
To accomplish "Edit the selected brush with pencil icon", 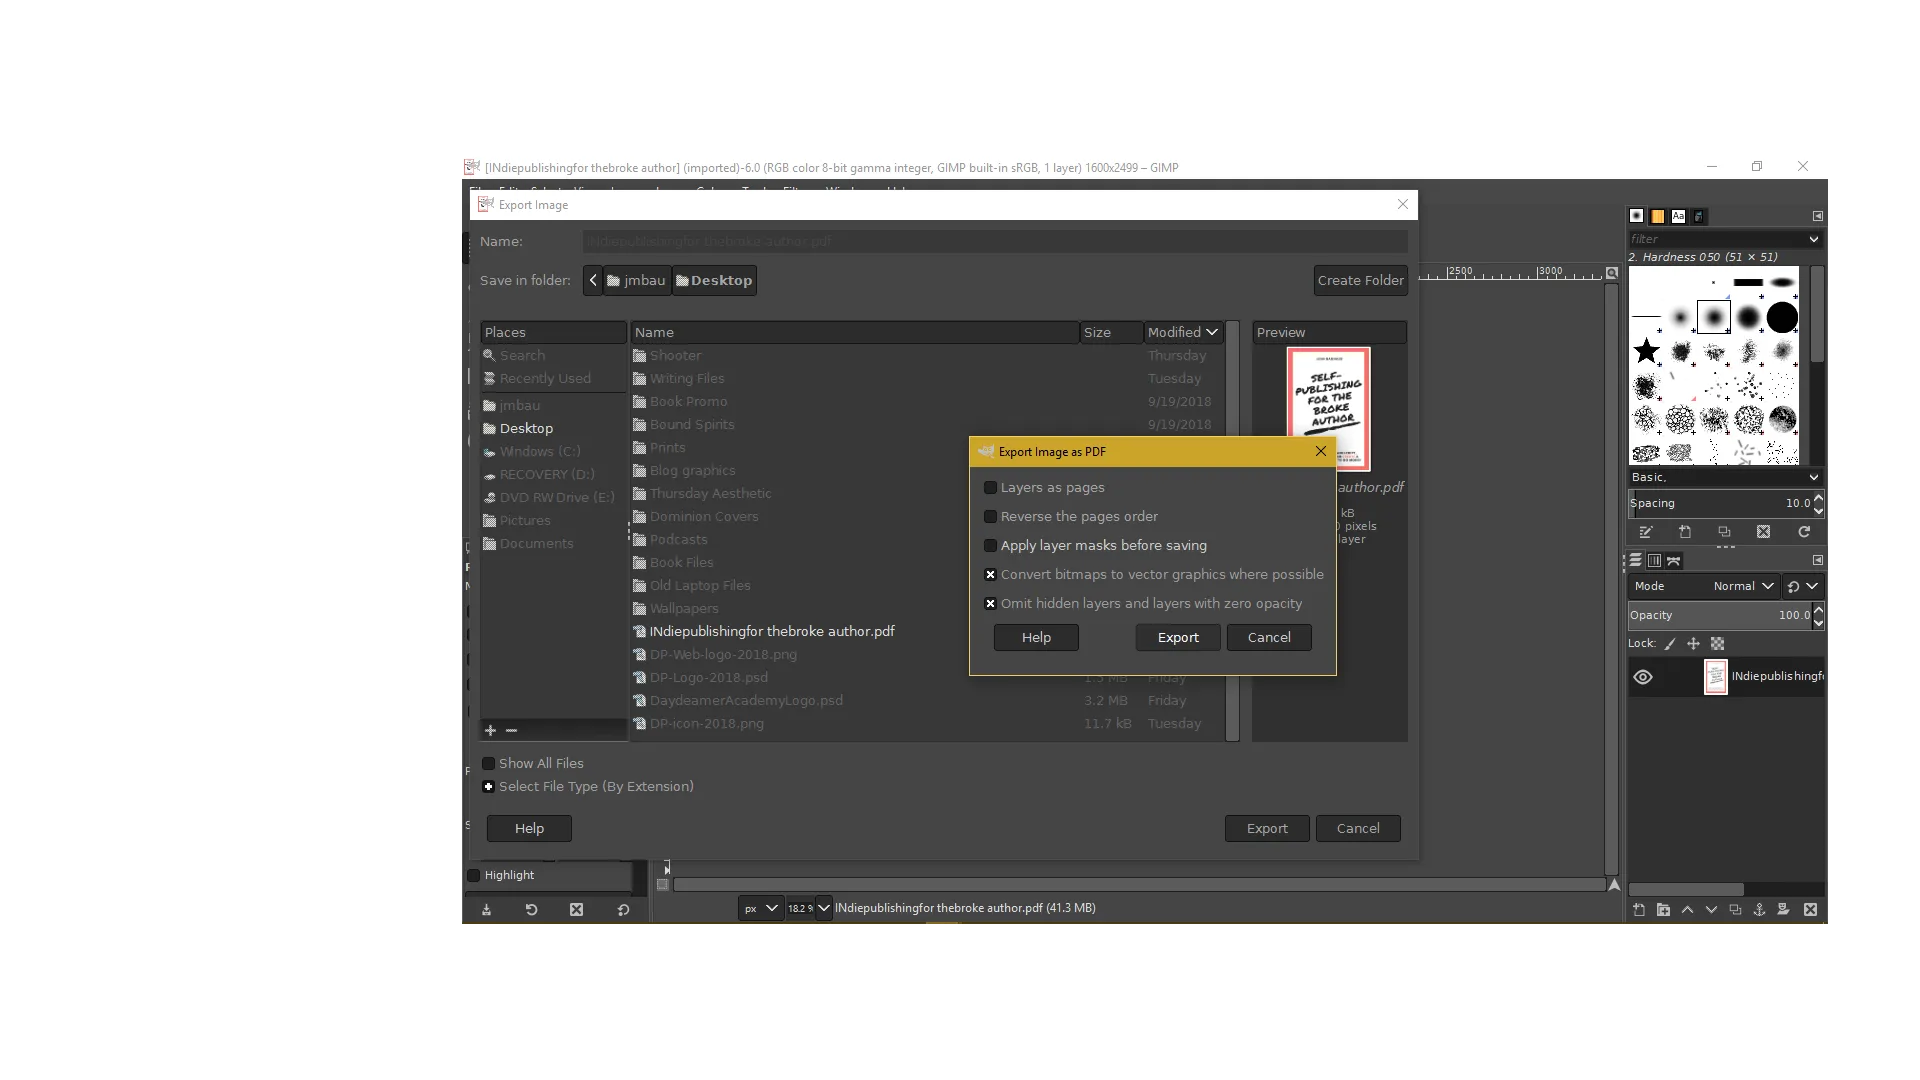I will click(x=1646, y=532).
